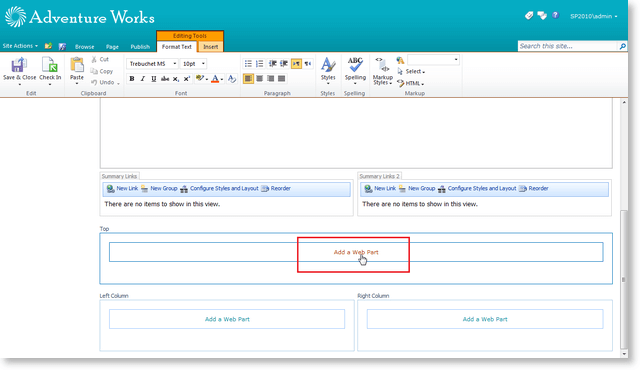Click the Check In page icon

(x=50, y=64)
